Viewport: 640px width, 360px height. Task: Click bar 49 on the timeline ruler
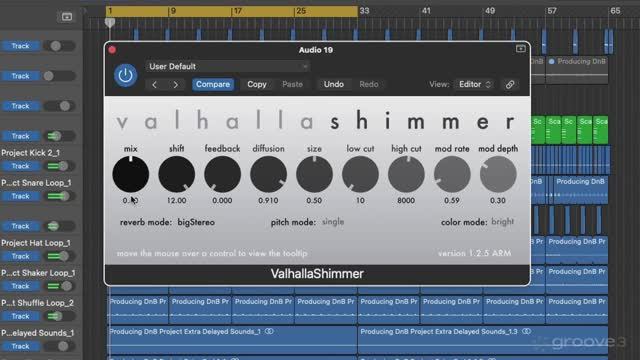point(490,11)
